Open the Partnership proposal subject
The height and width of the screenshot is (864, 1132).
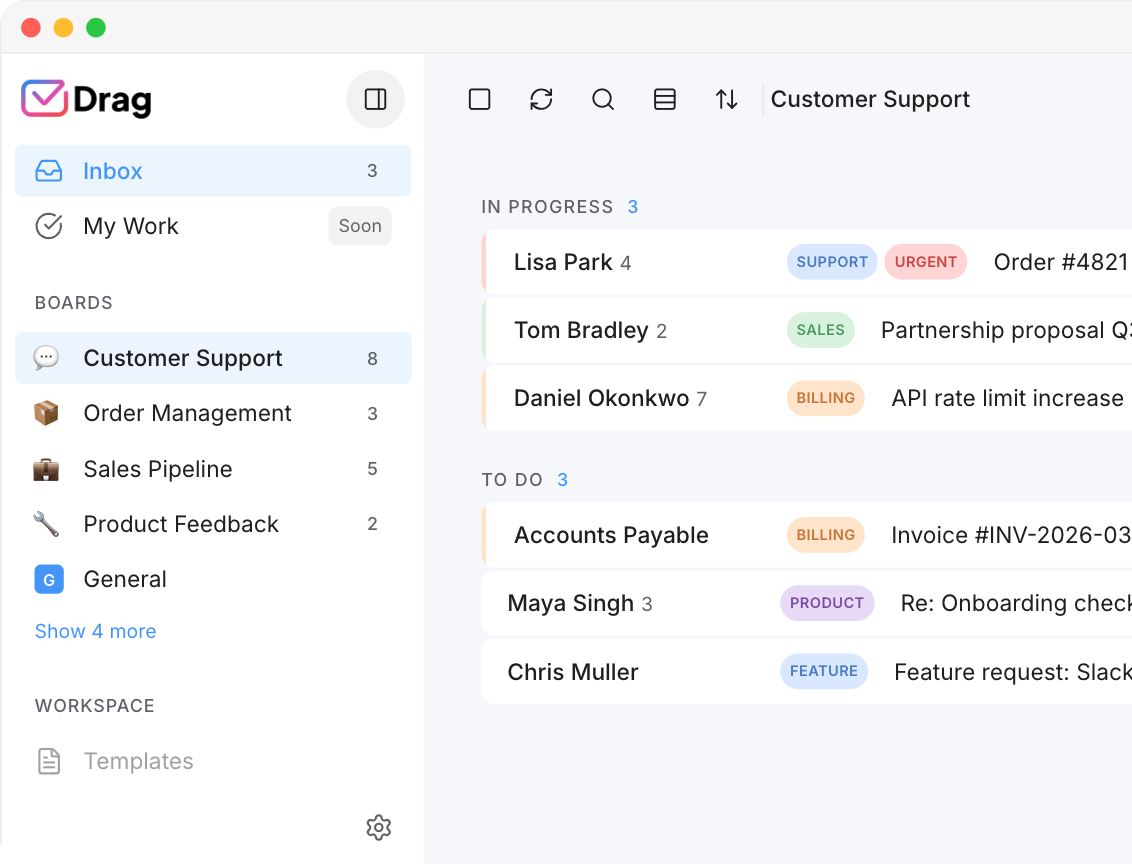pyautogui.click(x=1006, y=330)
